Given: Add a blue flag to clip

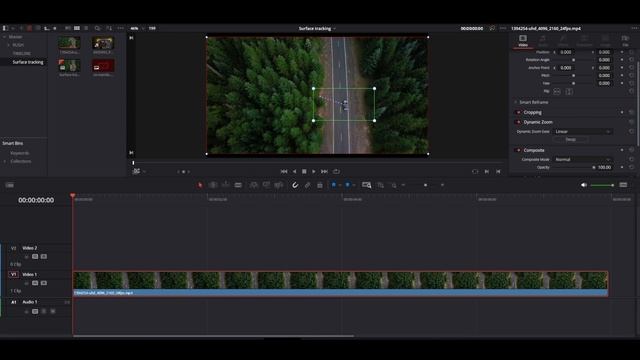Looking at the screenshot, I should [333, 185].
